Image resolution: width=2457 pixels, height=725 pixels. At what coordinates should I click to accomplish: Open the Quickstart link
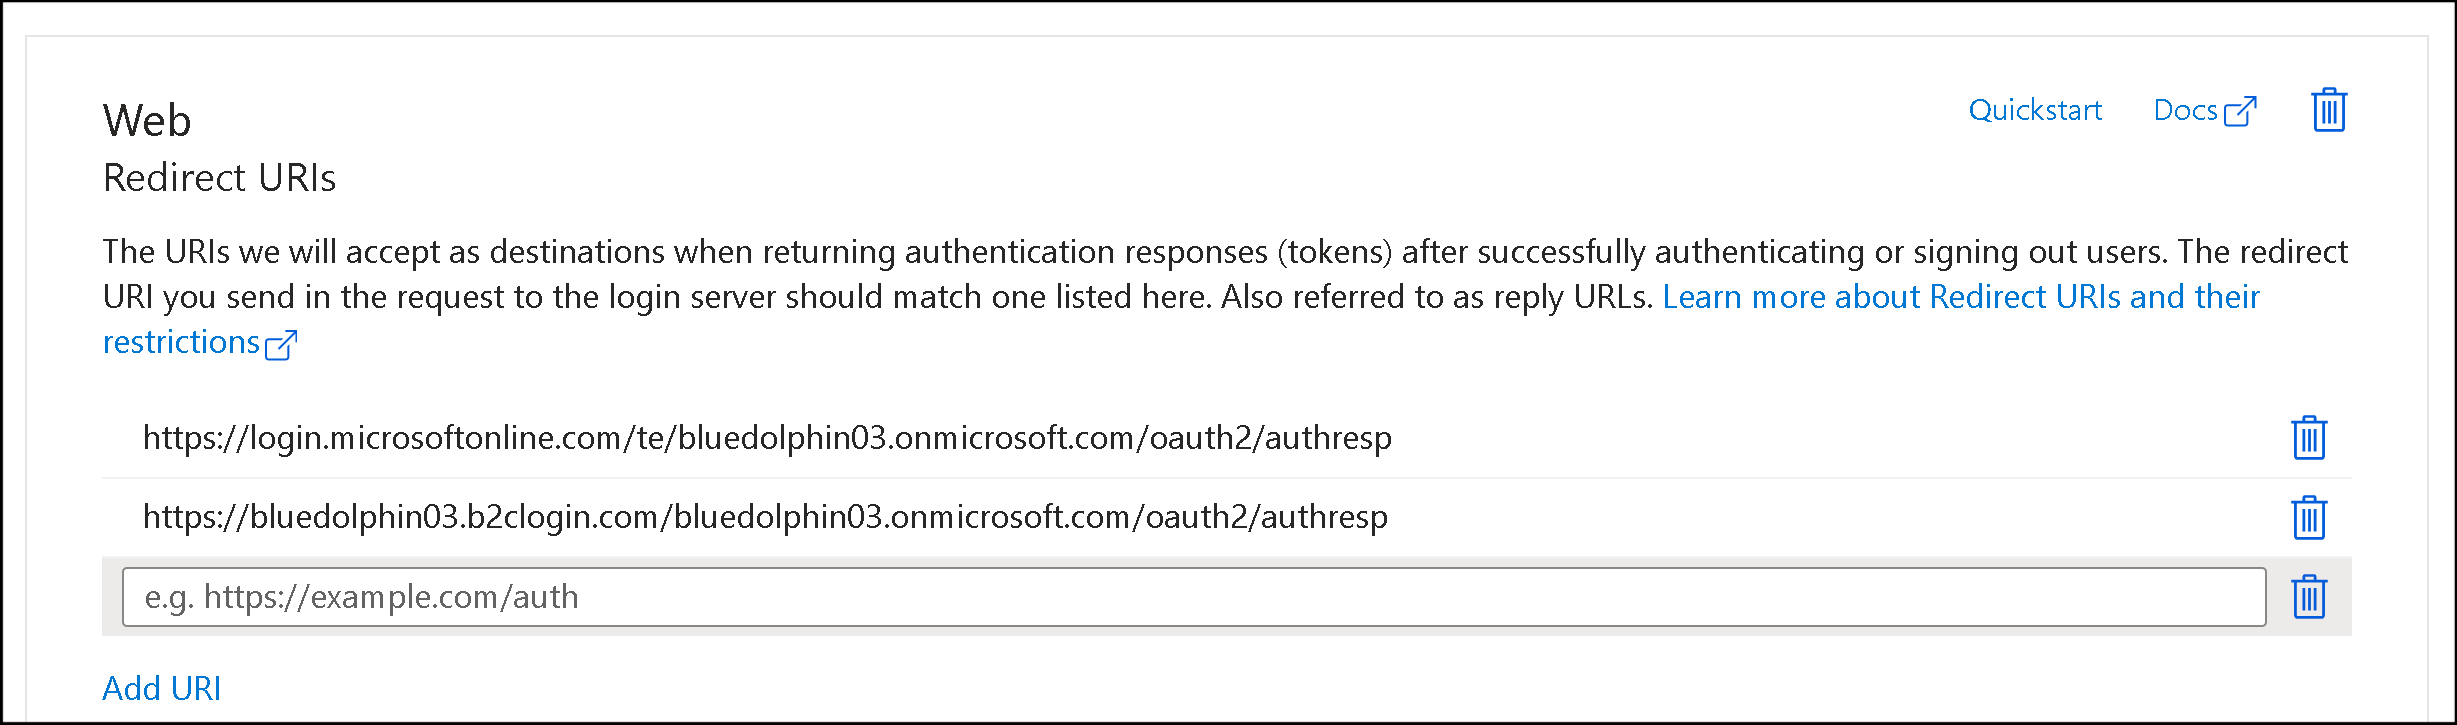tap(2035, 110)
